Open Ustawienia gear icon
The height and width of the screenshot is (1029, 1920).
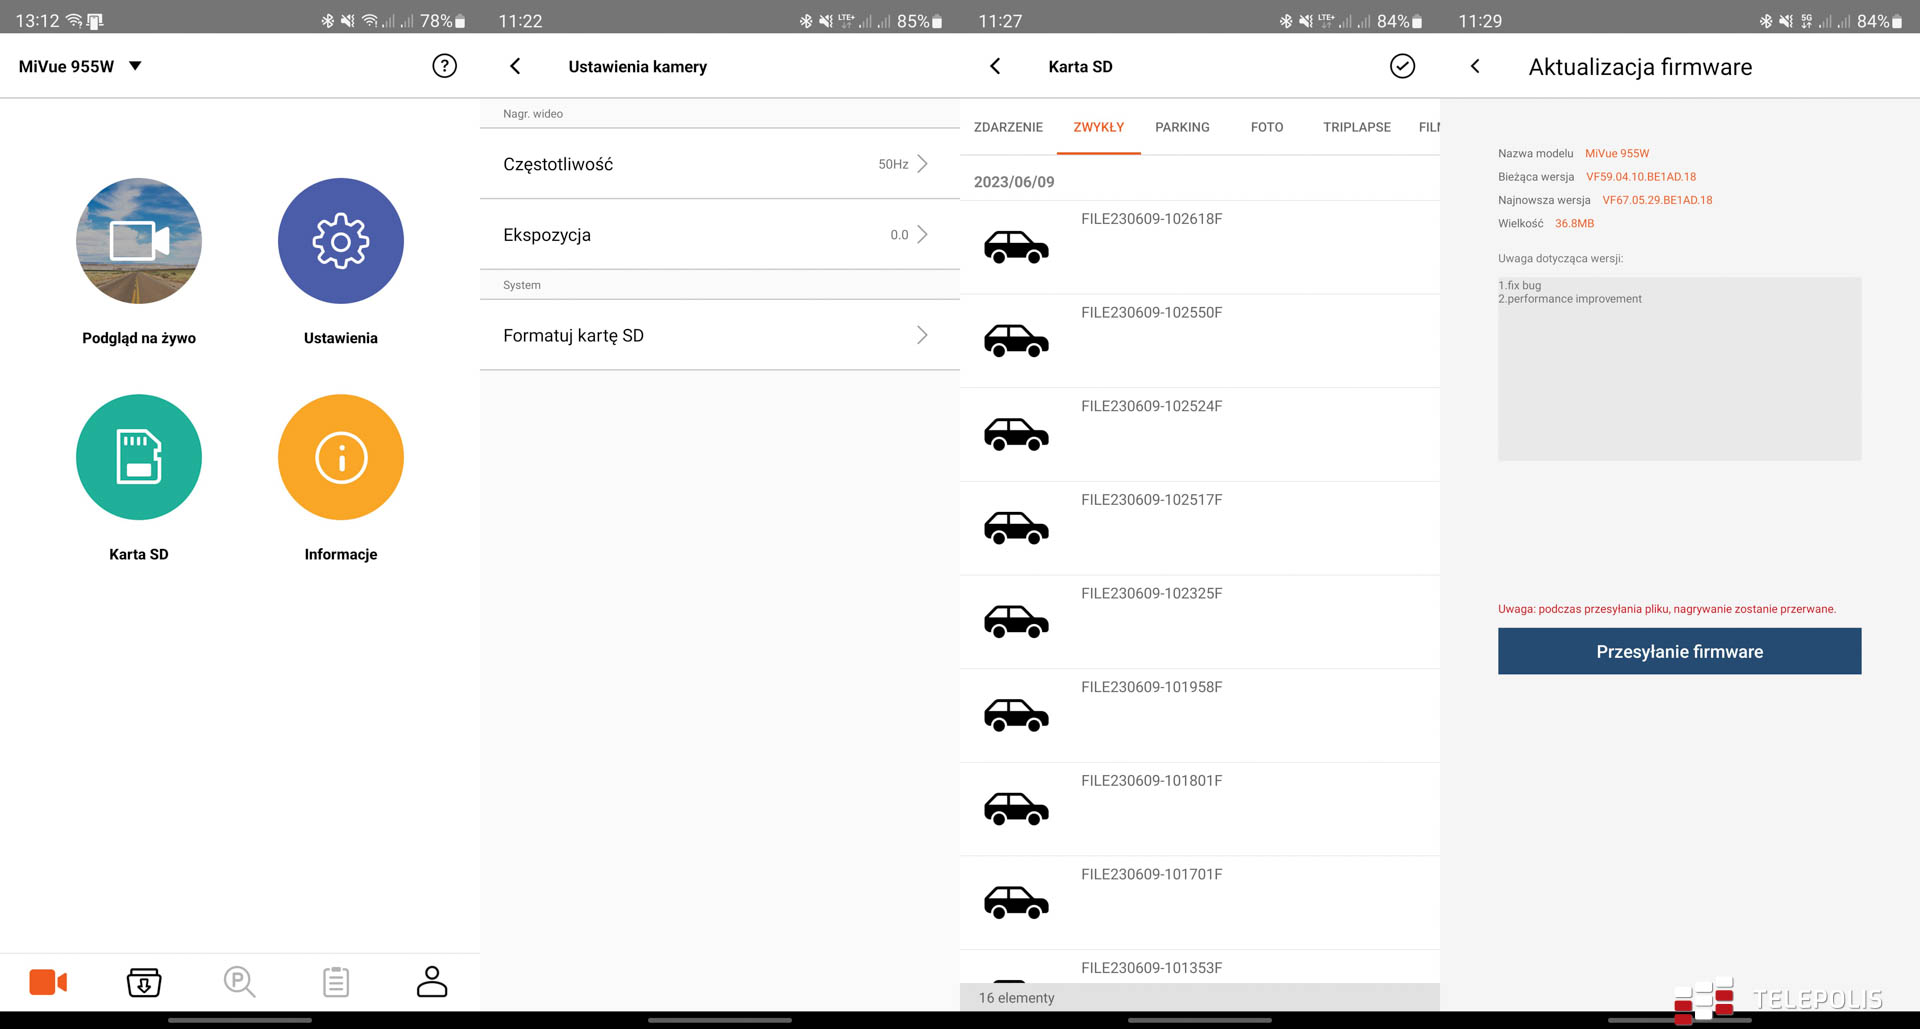coord(340,241)
